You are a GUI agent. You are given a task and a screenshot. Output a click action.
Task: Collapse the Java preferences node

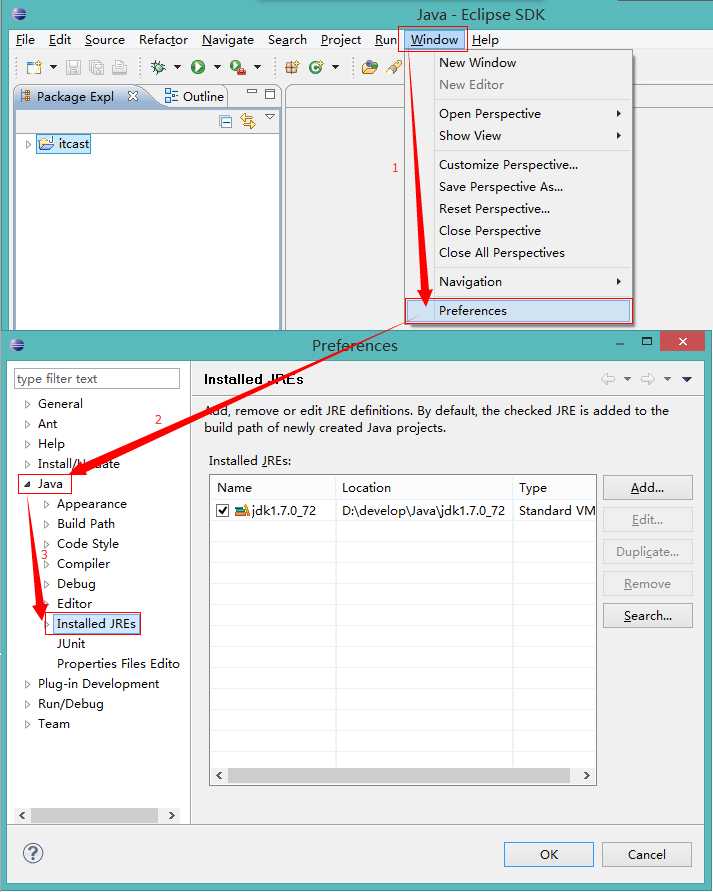[x=27, y=484]
